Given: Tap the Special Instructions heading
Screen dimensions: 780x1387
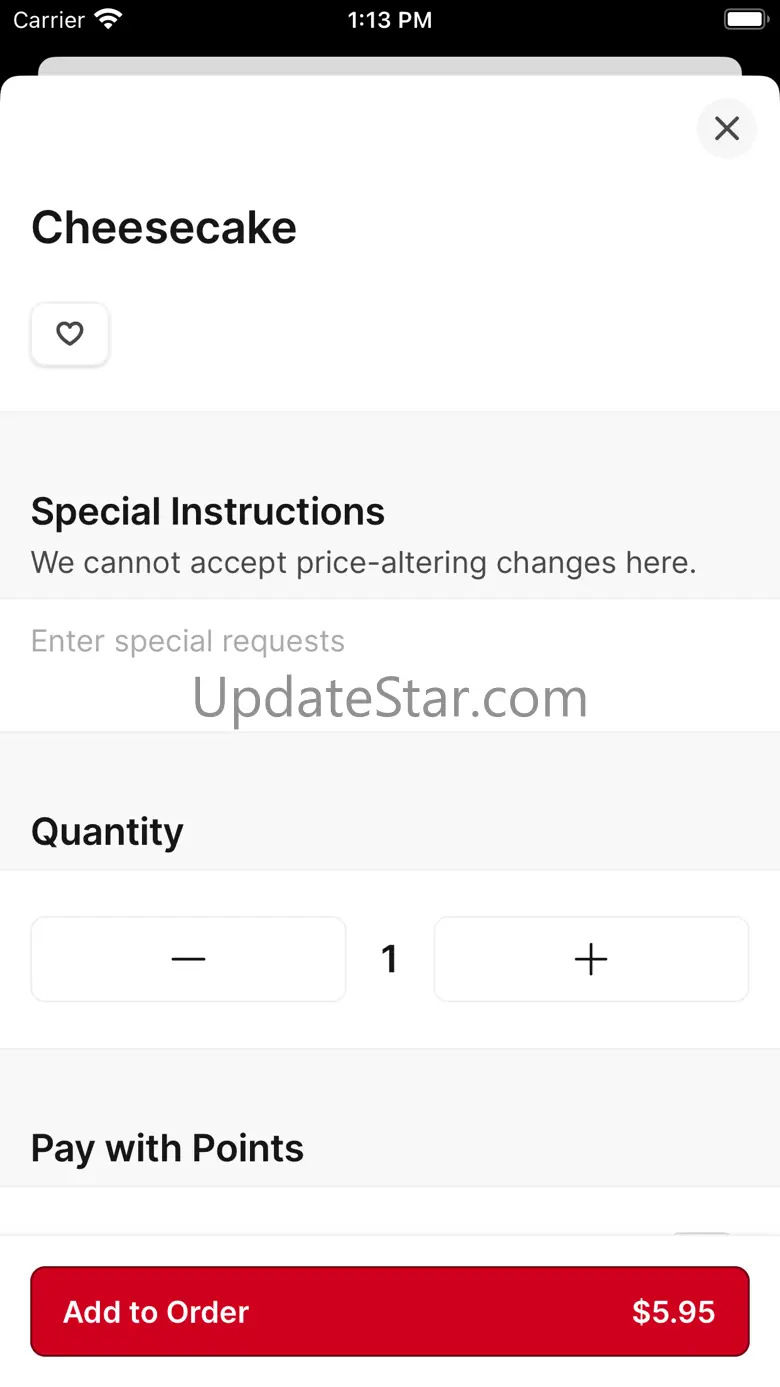Looking at the screenshot, I should coord(208,511).
